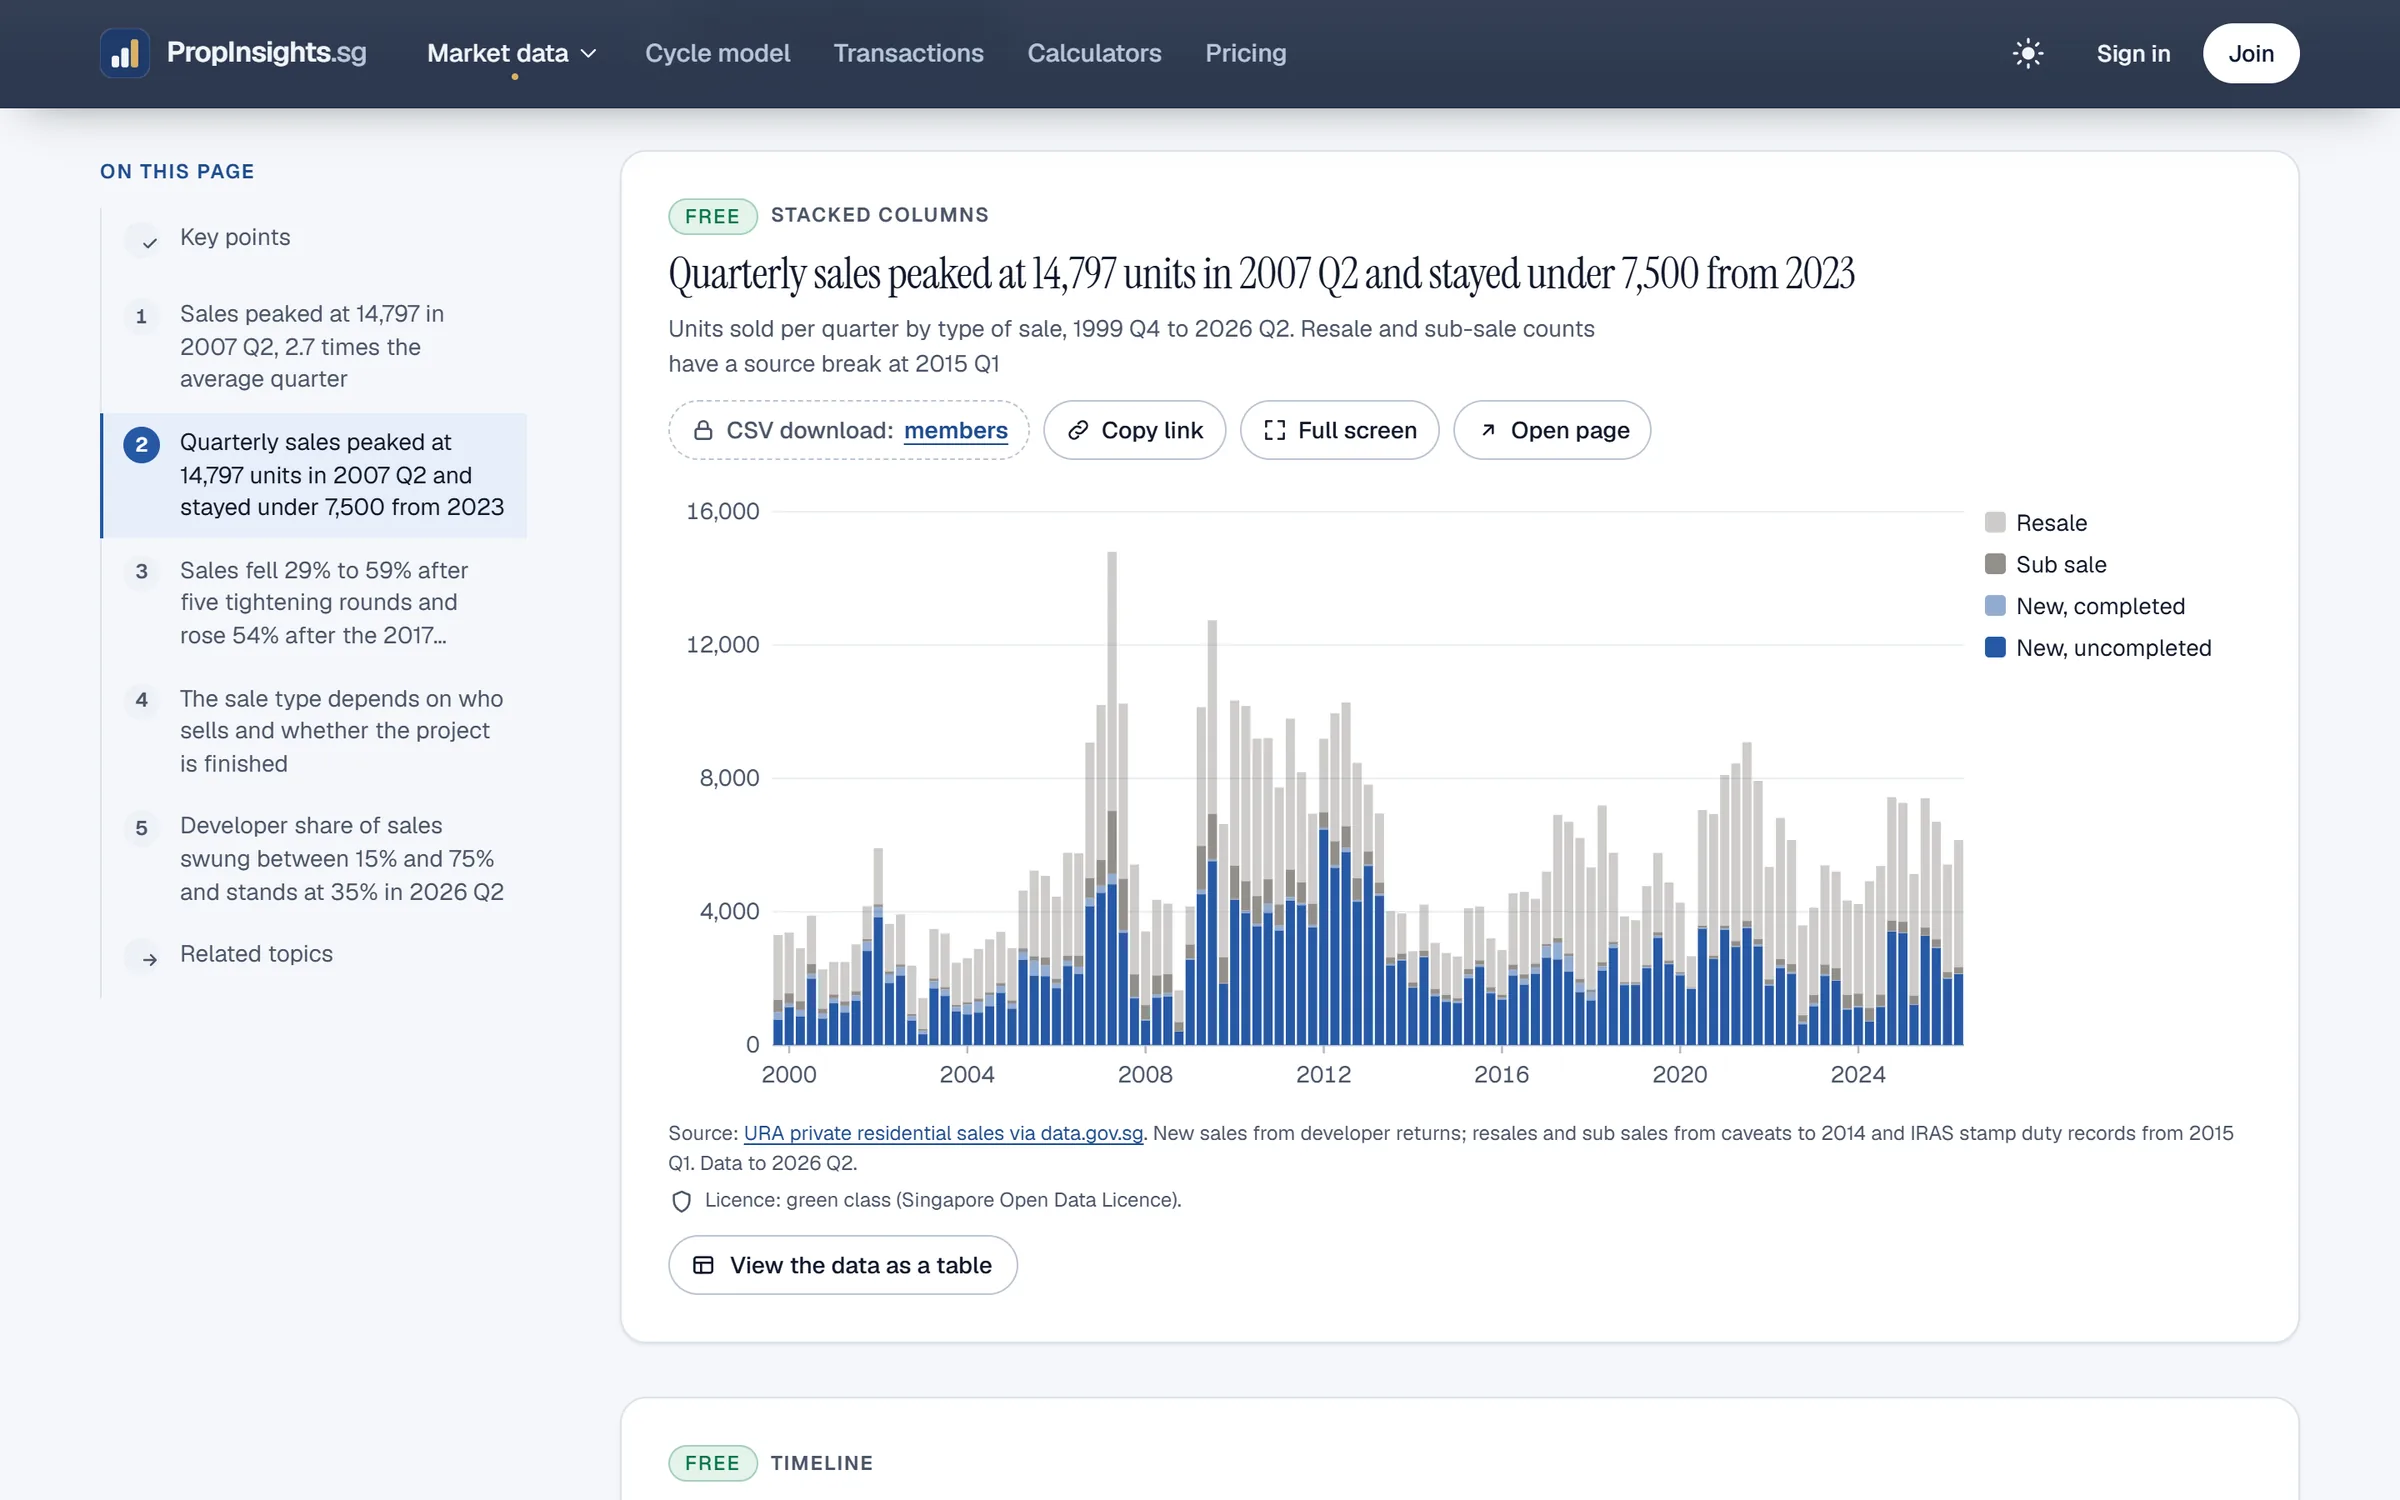Expand the Market data dropdown chevron
The height and width of the screenshot is (1500, 2400).
pyautogui.click(x=589, y=53)
